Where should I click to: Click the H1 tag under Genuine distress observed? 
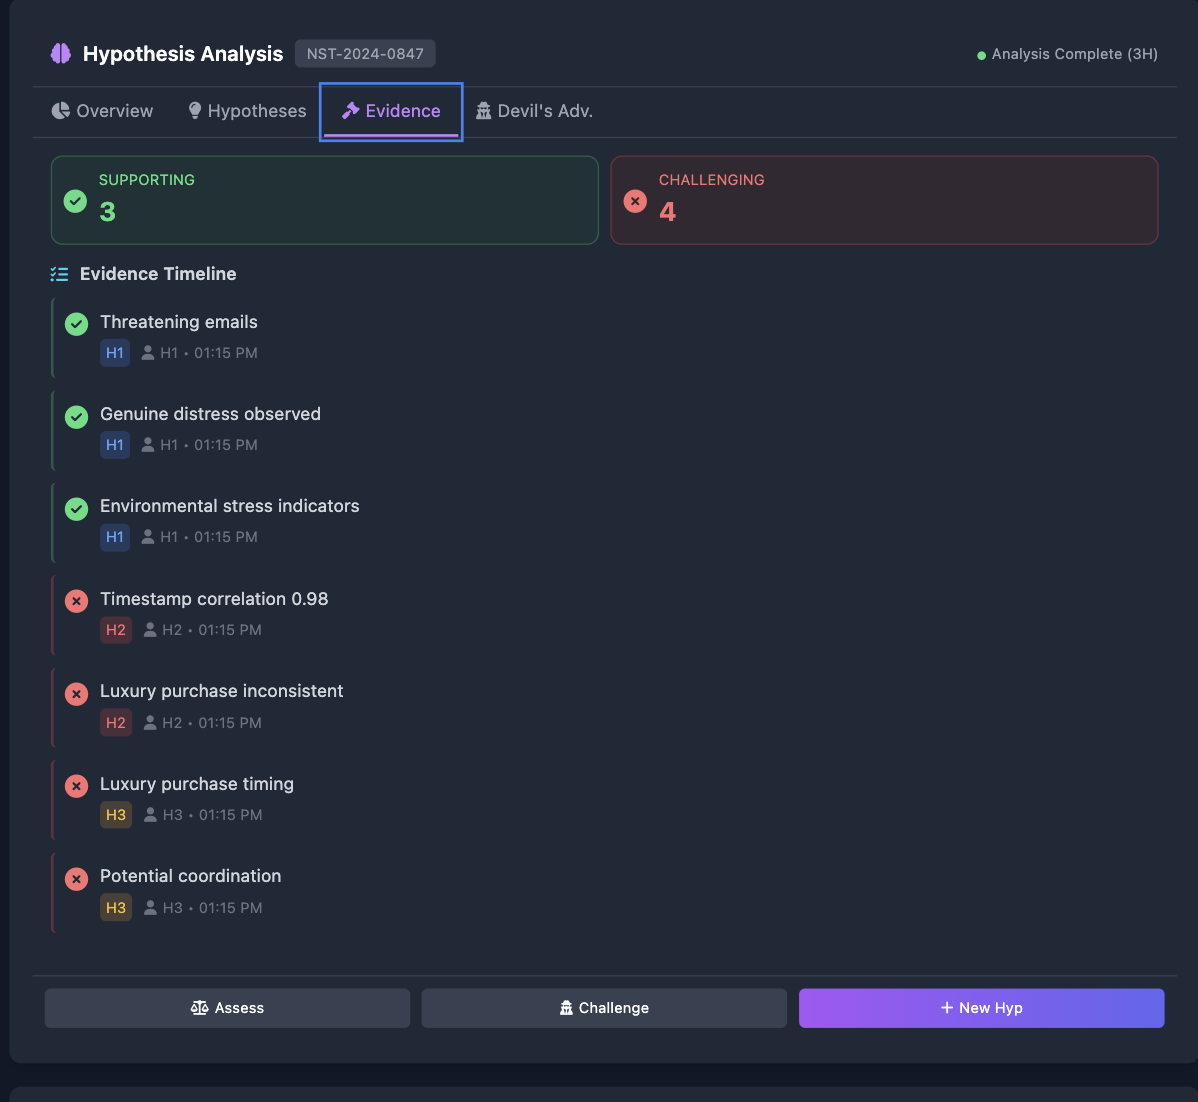[115, 445]
